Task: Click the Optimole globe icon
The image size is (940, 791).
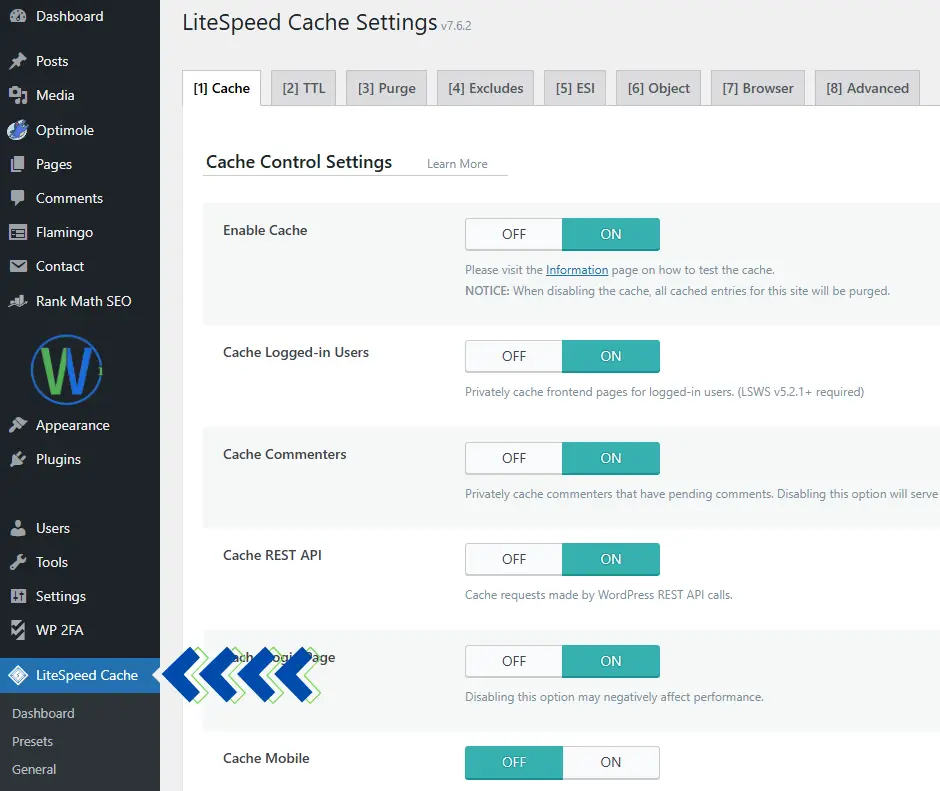Action: 18,130
